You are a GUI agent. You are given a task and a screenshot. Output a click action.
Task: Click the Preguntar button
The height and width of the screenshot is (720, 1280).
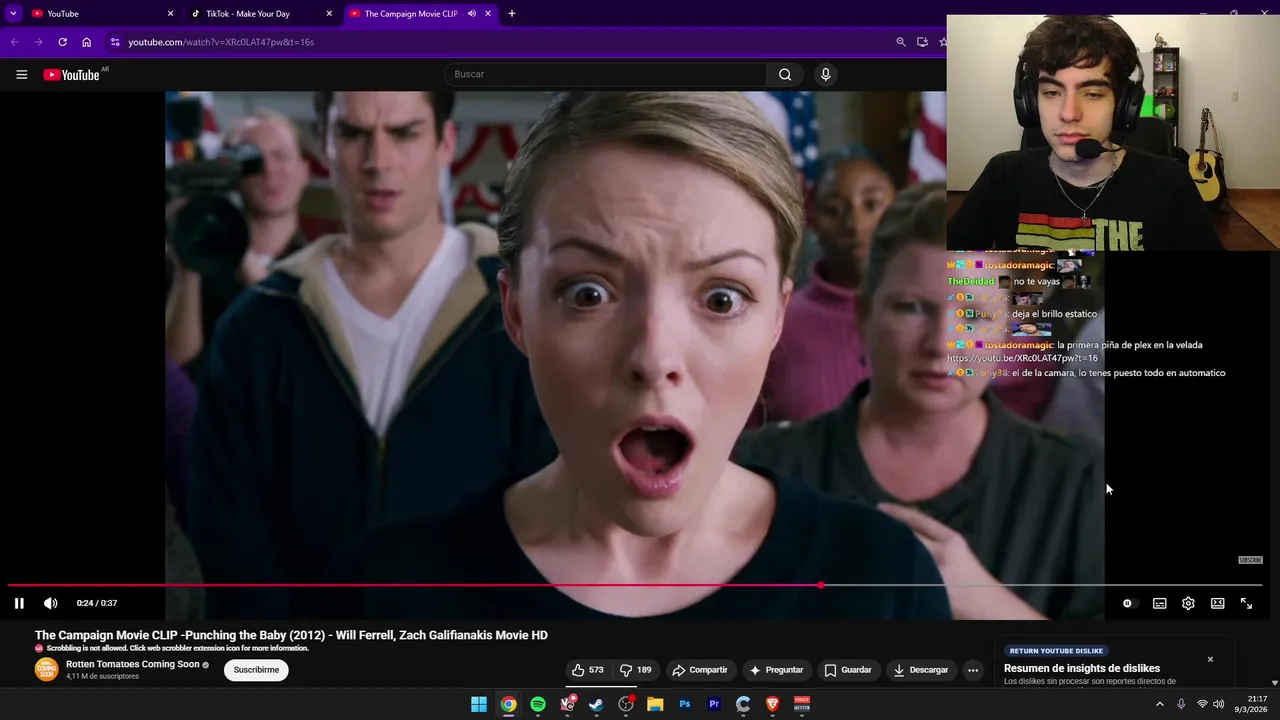click(777, 670)
